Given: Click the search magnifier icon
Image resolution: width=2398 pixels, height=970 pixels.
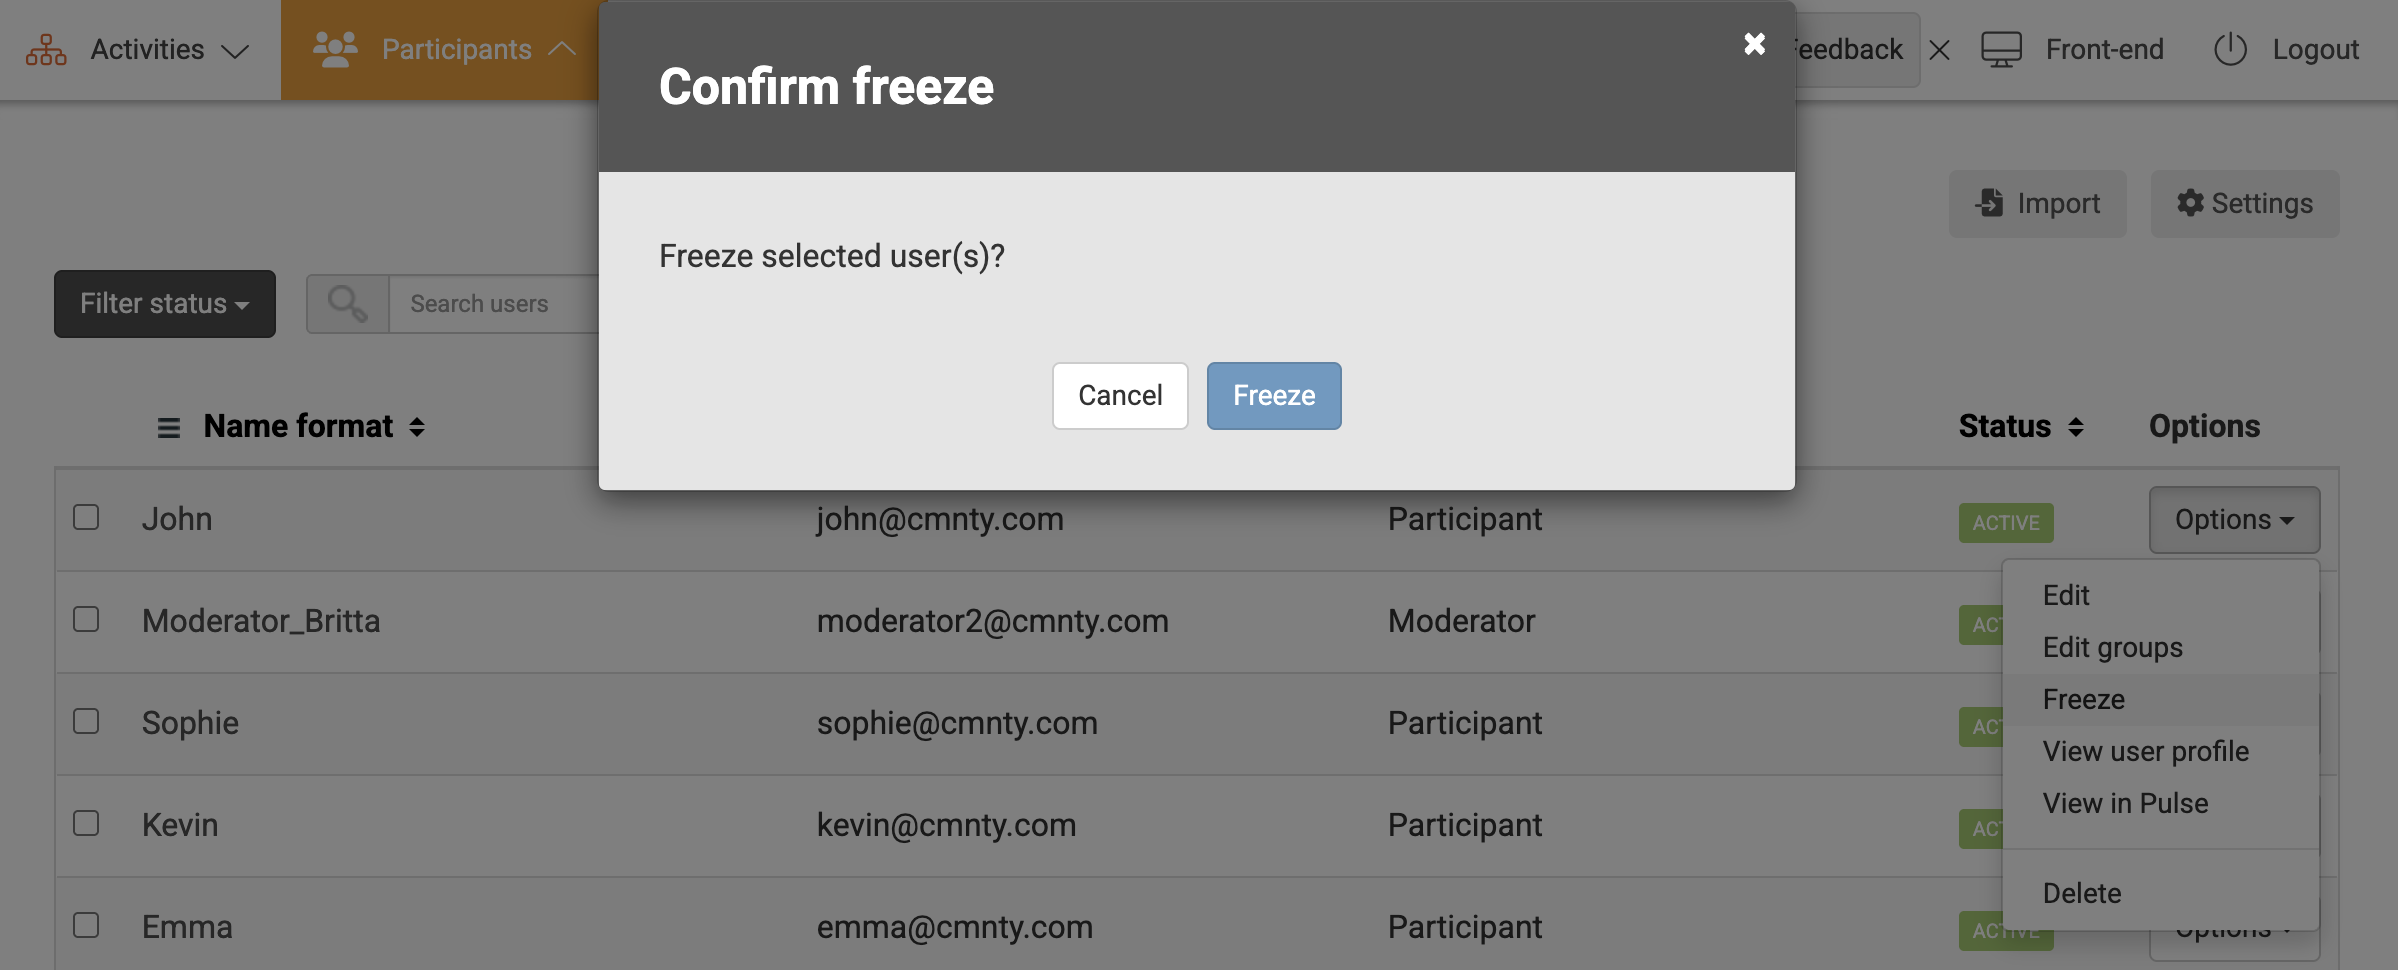Looking at the screenshot, I should coord(347,304).
